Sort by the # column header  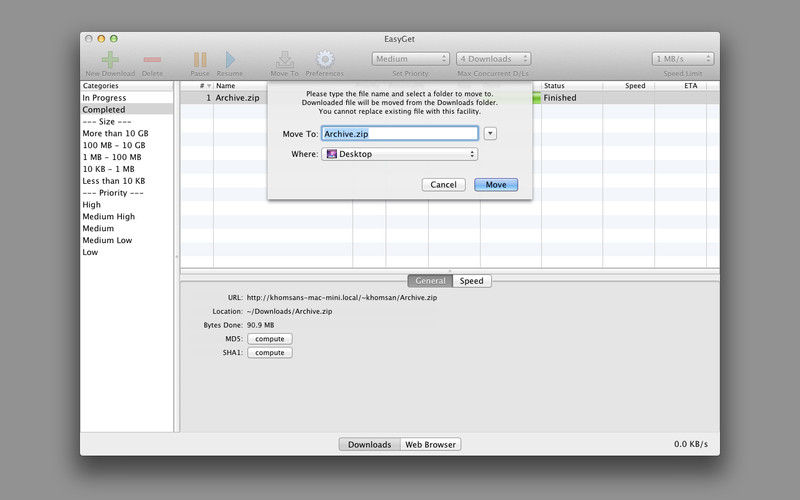coord(197,86)
